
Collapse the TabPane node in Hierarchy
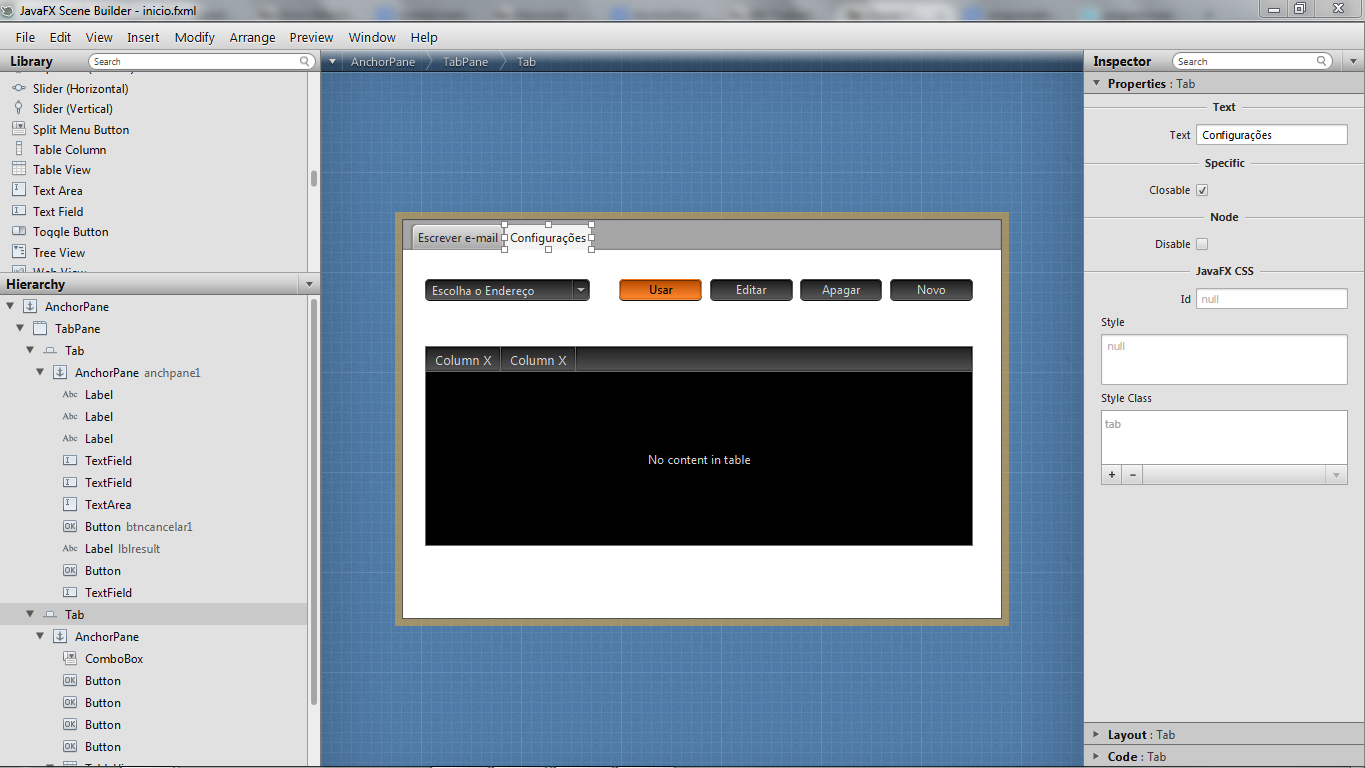click(x=20, y=328)
